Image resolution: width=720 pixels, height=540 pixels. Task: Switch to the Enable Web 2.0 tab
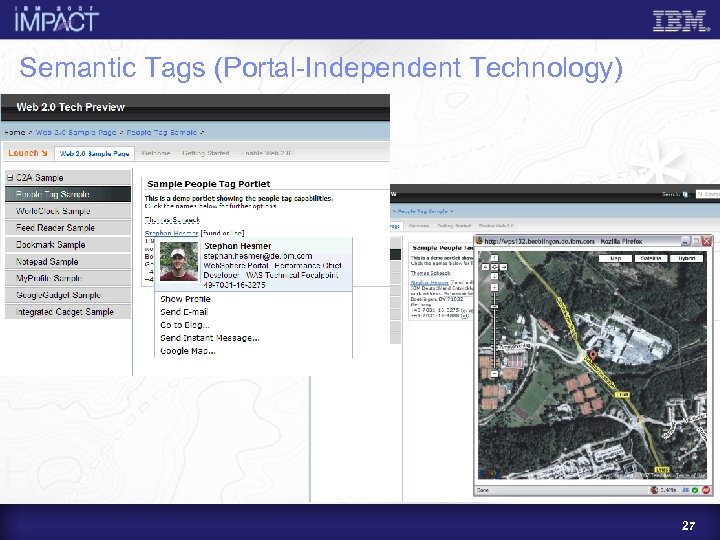click(265, 153)
